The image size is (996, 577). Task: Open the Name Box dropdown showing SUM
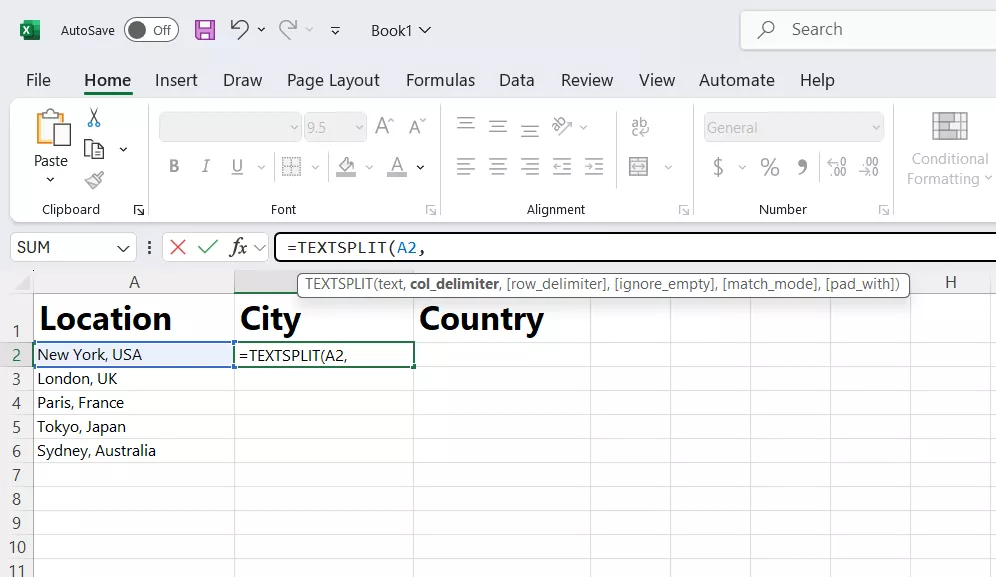pyautogui.click(x=124, y=247)
